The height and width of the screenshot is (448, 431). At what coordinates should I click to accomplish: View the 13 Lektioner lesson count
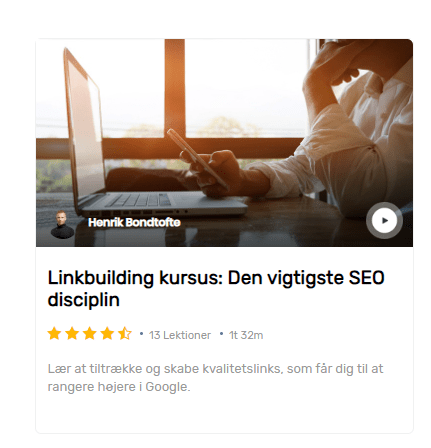click(180, 335)
